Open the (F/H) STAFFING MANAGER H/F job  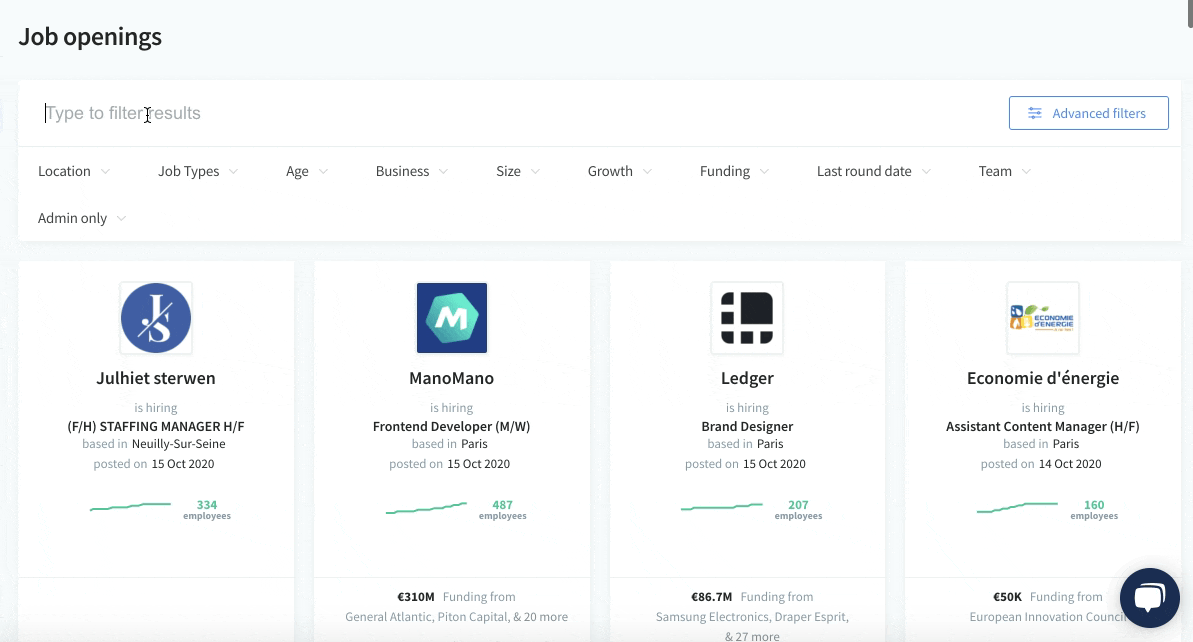click(x=156, y=427)
